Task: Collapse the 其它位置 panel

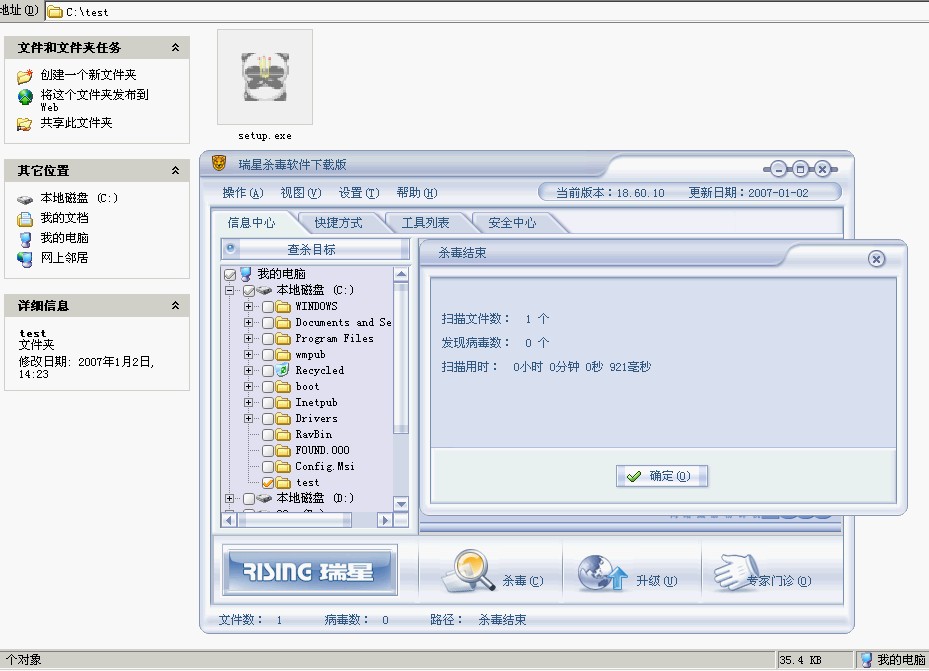Action: [x=175, y=171]
